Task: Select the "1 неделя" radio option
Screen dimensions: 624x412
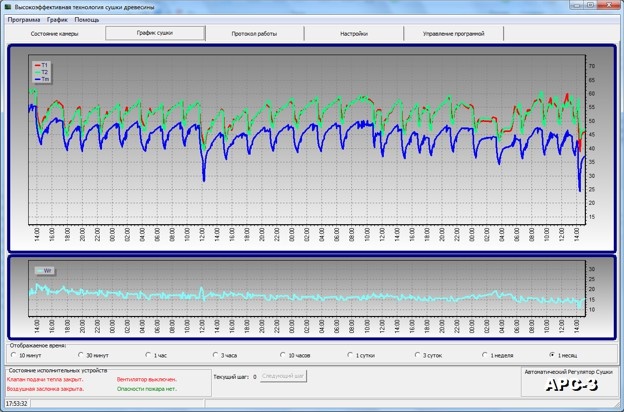Action: point(484,355)
